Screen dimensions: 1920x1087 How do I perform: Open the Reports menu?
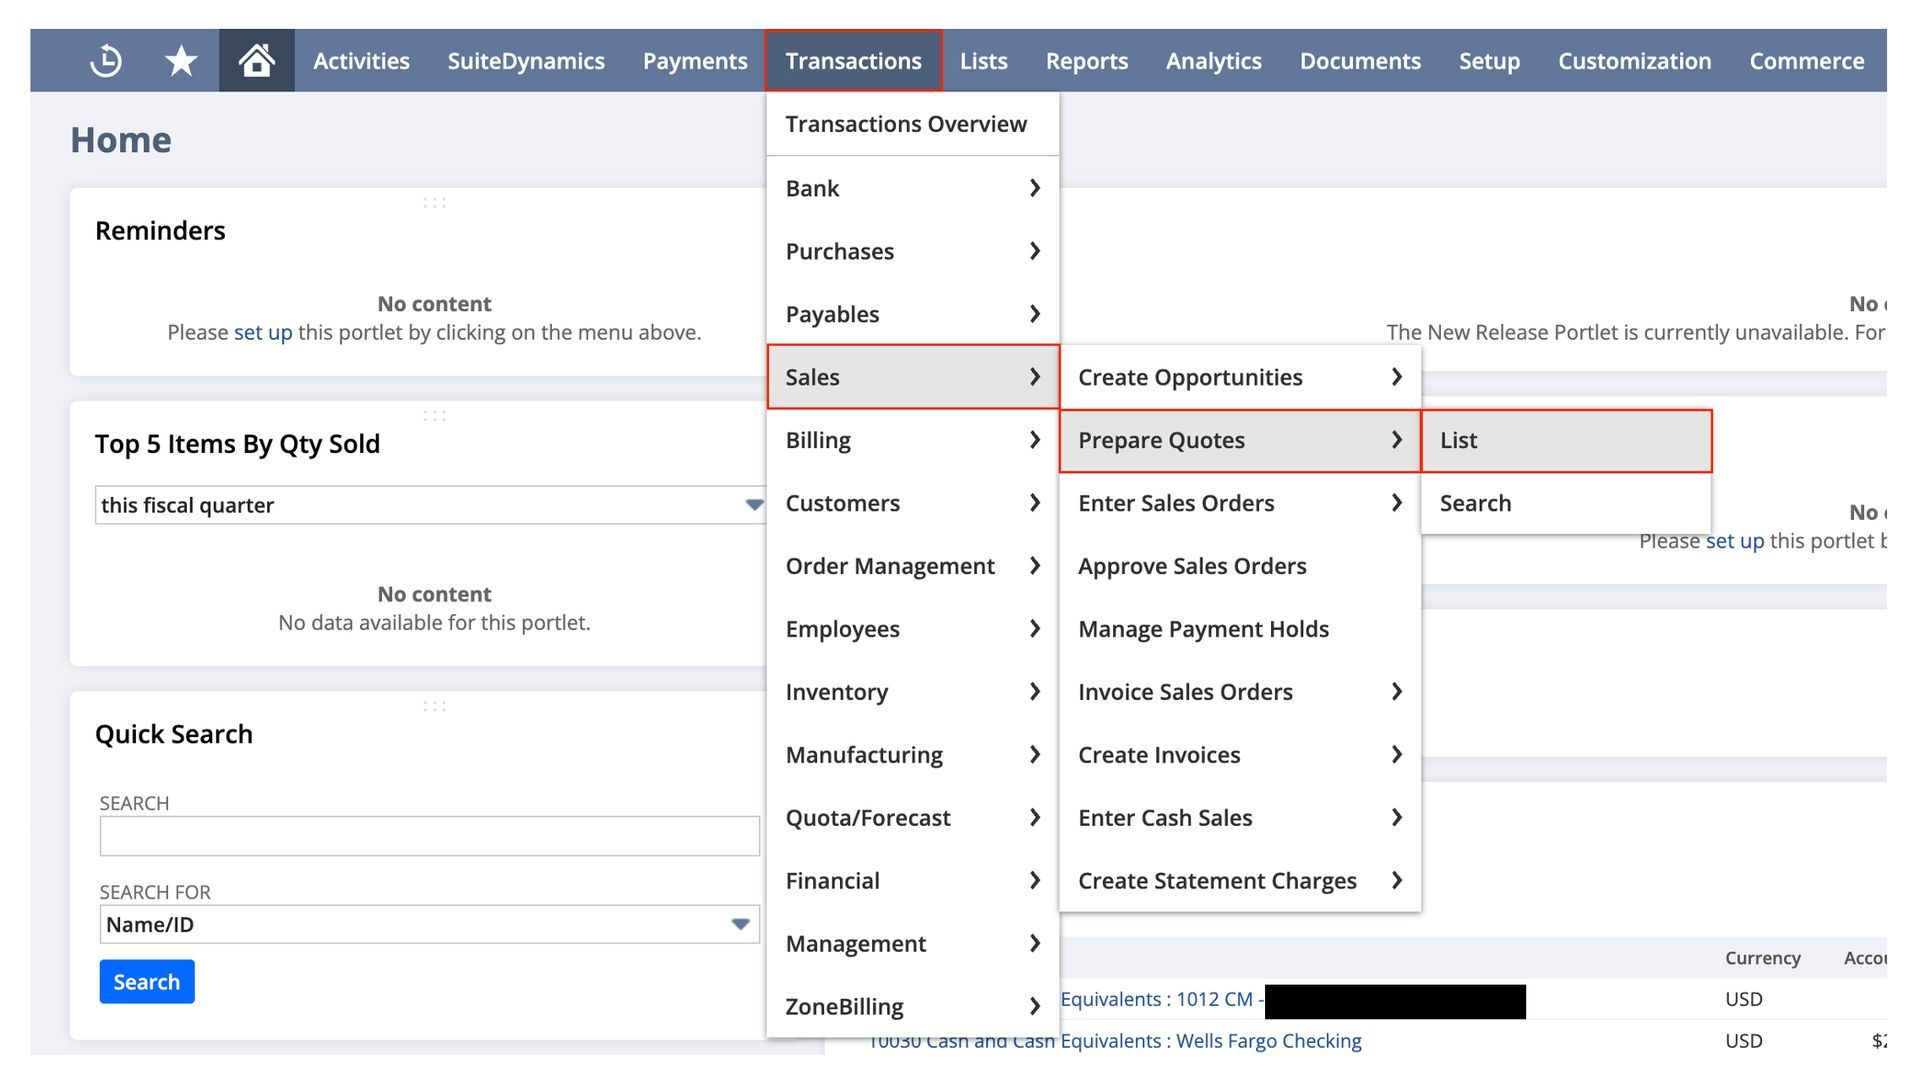pos(1086,61)
